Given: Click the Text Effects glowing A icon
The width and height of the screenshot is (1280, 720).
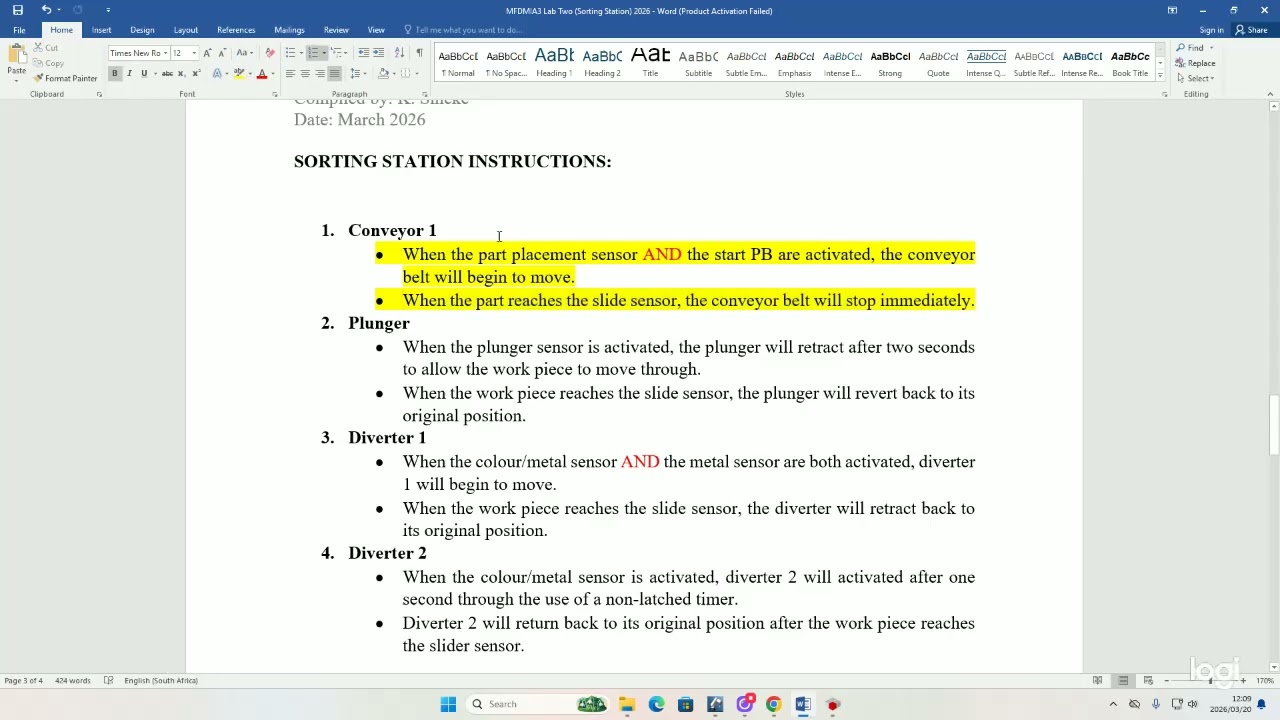Looking at the screenshot, I should (x=217, y=74).
